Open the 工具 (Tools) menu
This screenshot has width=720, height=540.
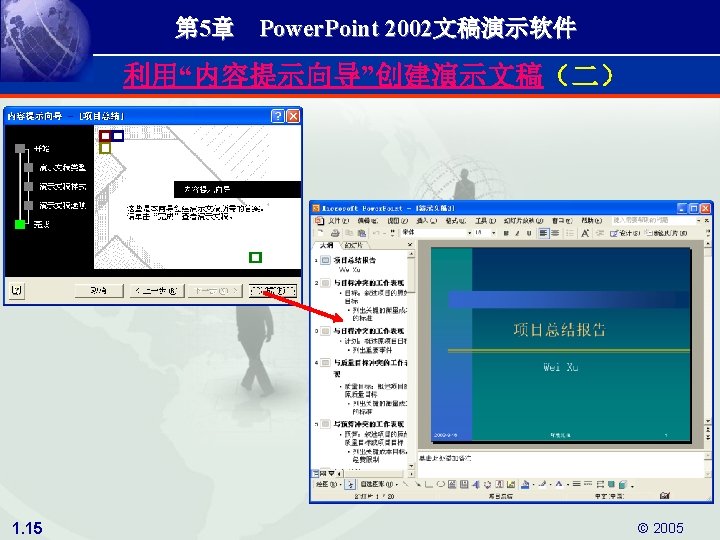click(485, 221)
